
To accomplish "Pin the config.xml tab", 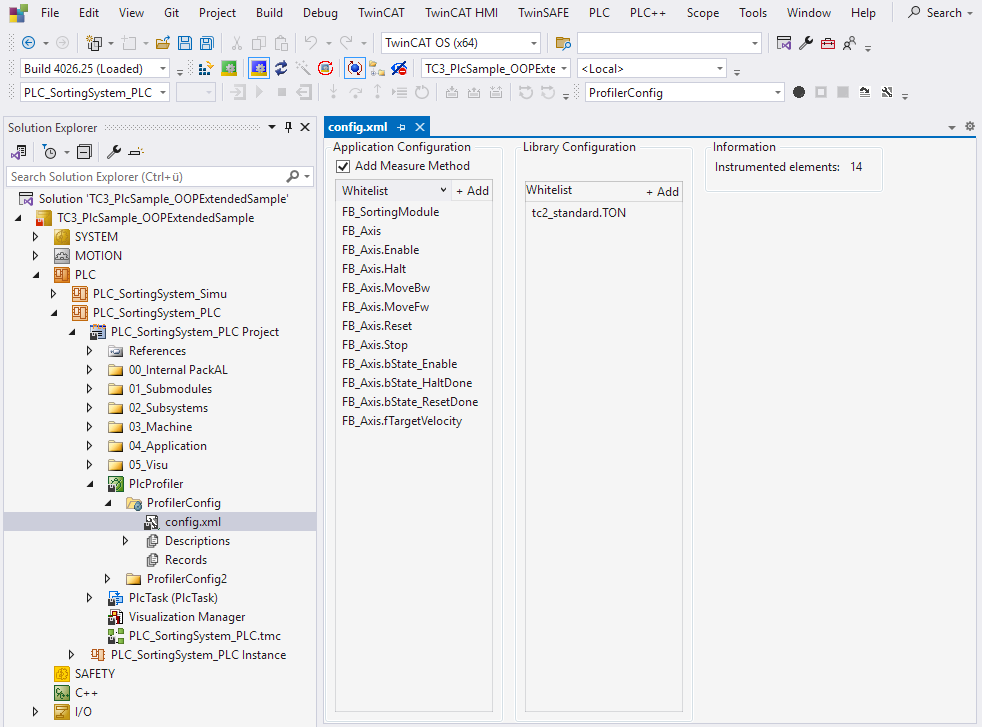I will tap(401, 127).
